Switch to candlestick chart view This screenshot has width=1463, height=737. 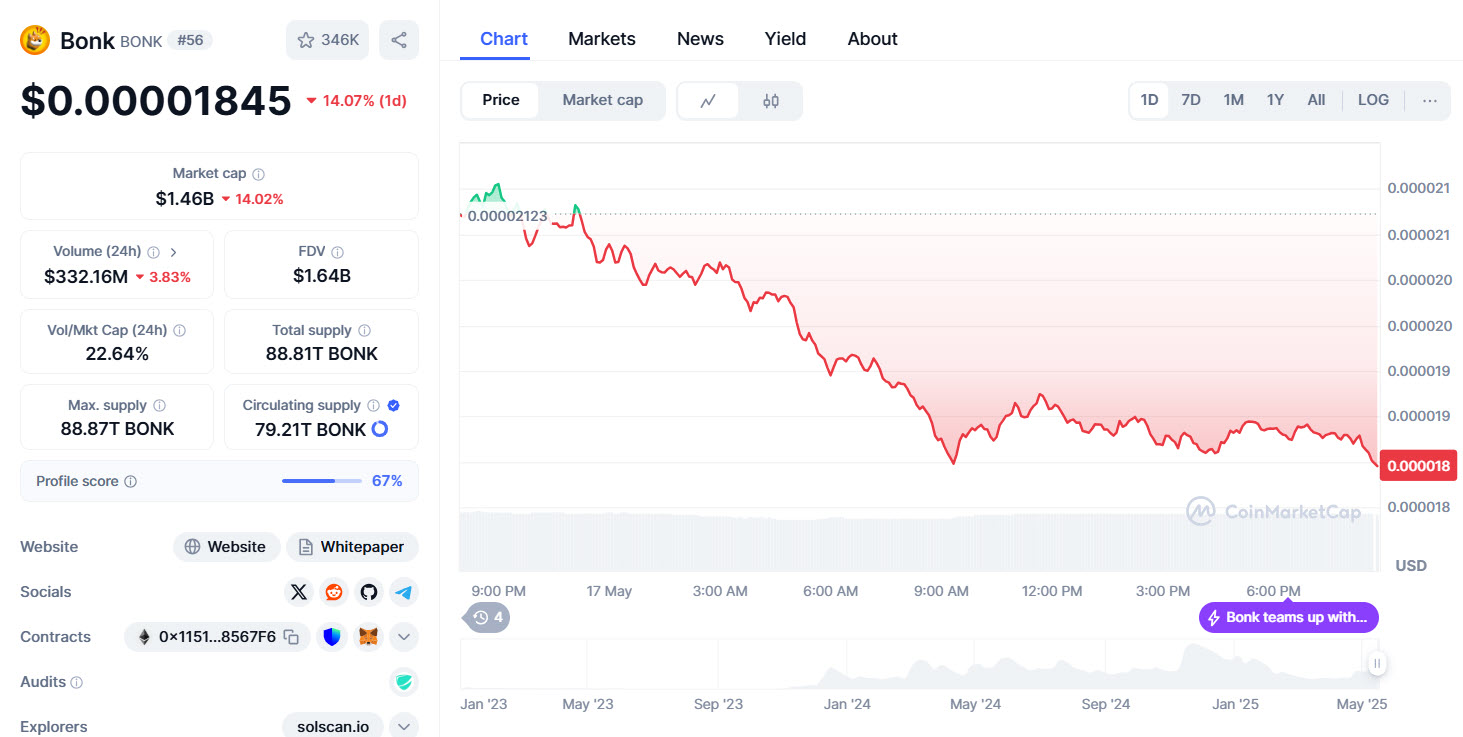point(770,100)
